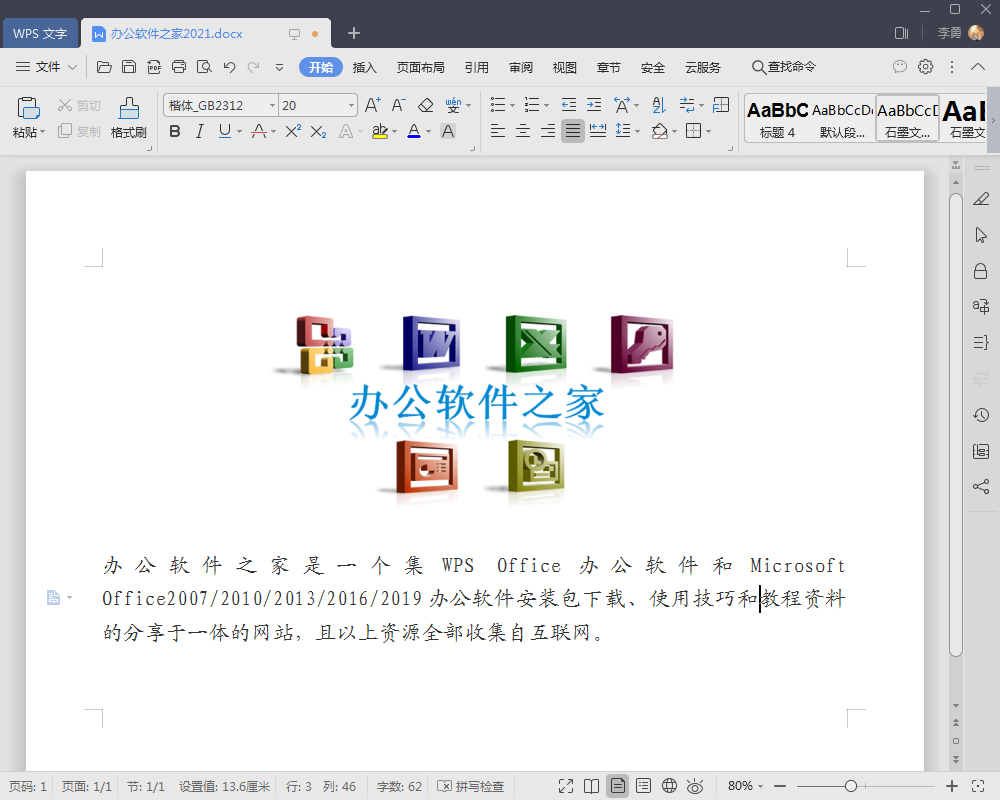Apply the 标题 4 style

[x=777, y=119]
